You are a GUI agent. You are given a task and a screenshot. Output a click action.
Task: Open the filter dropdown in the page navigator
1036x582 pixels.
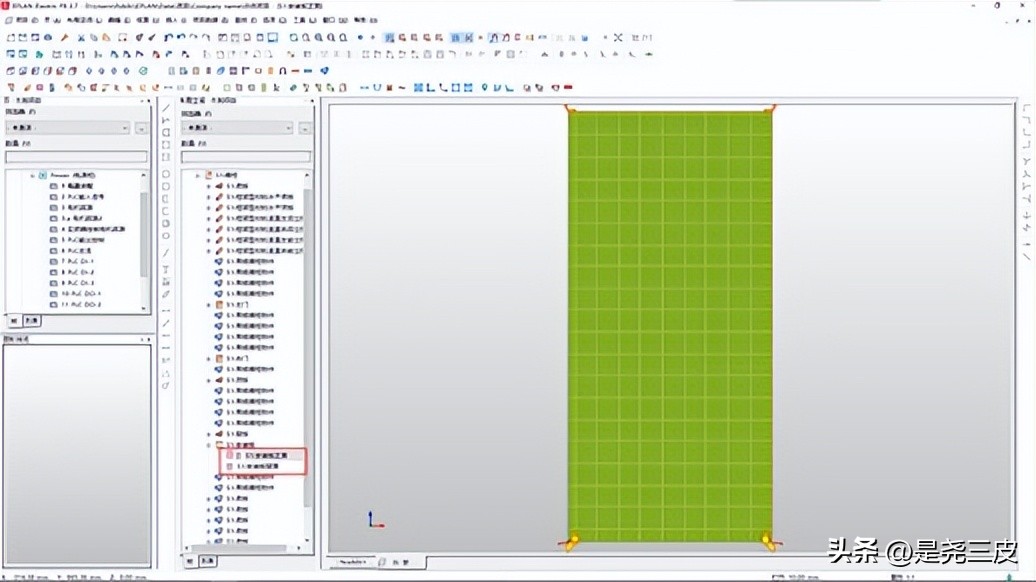click(68, 128)
